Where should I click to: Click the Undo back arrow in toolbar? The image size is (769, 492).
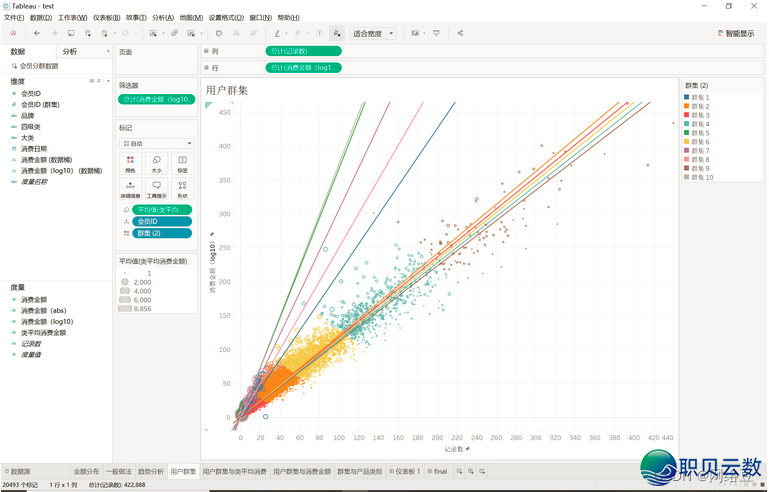[x=37, y=33]
